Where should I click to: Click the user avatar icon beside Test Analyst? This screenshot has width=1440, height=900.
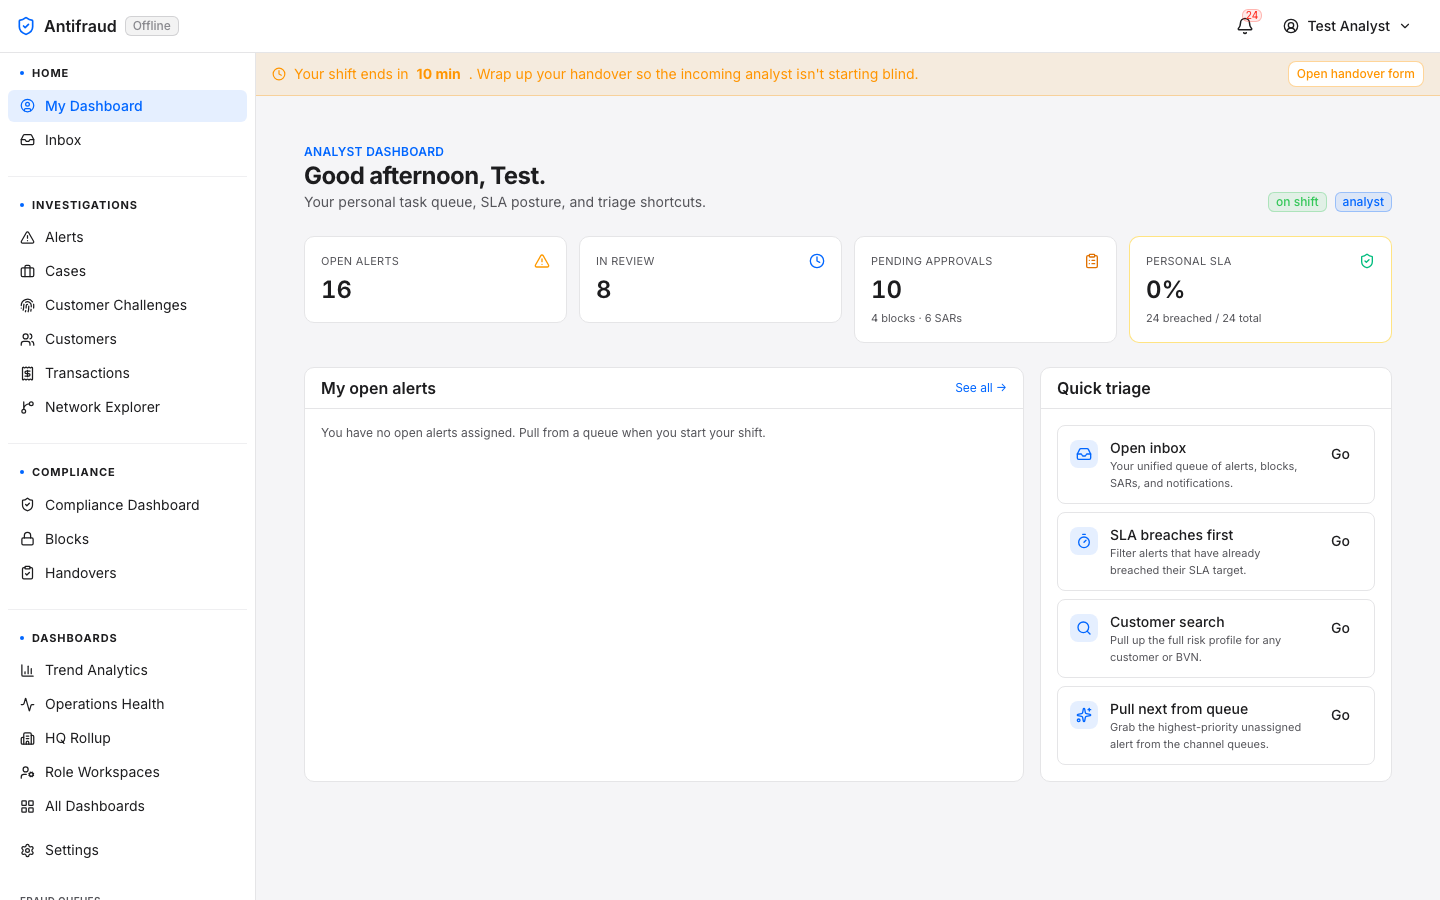1291,26
